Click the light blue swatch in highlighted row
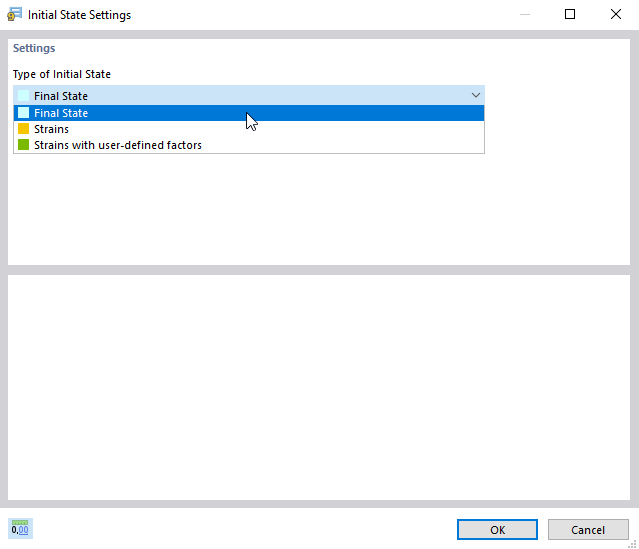Screen dimensions: 639x549 (24, 113)
